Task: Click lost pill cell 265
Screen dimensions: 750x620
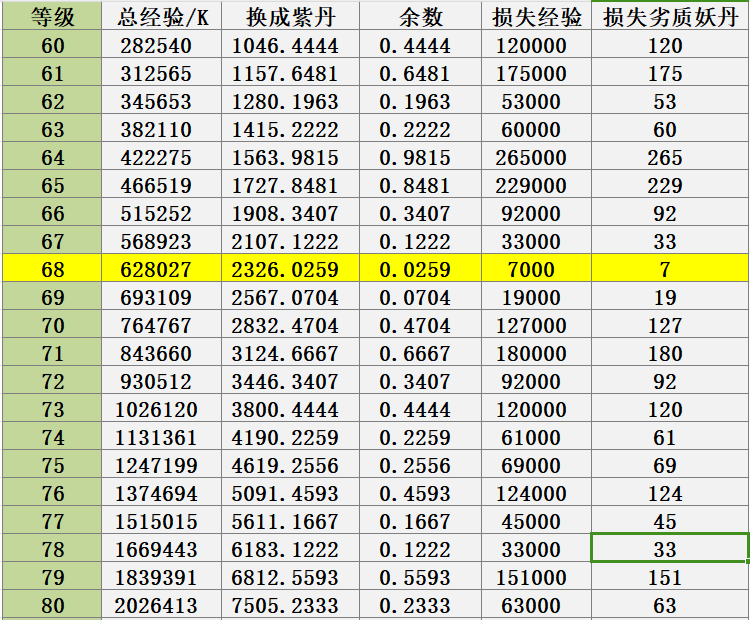Action: [670, 156]
